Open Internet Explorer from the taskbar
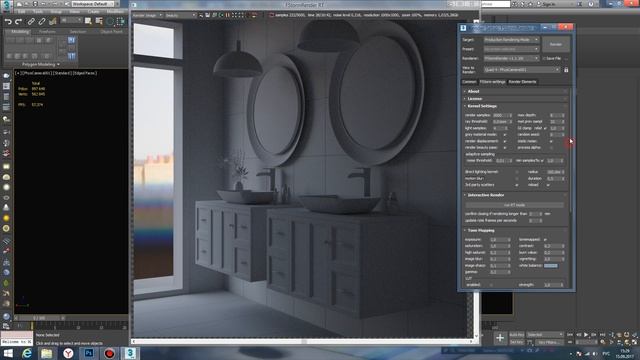640x360 pixels. click(x=27, y=353)
